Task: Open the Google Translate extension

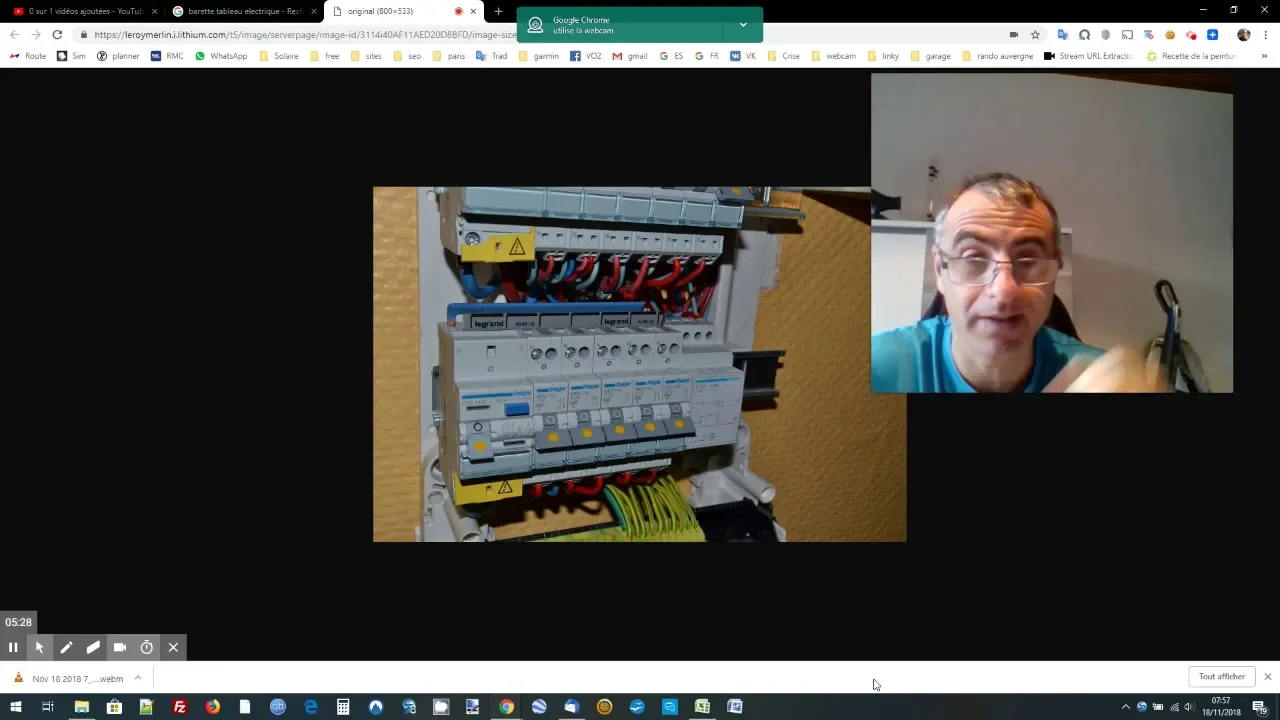Action: click(x=1063, y=34)
